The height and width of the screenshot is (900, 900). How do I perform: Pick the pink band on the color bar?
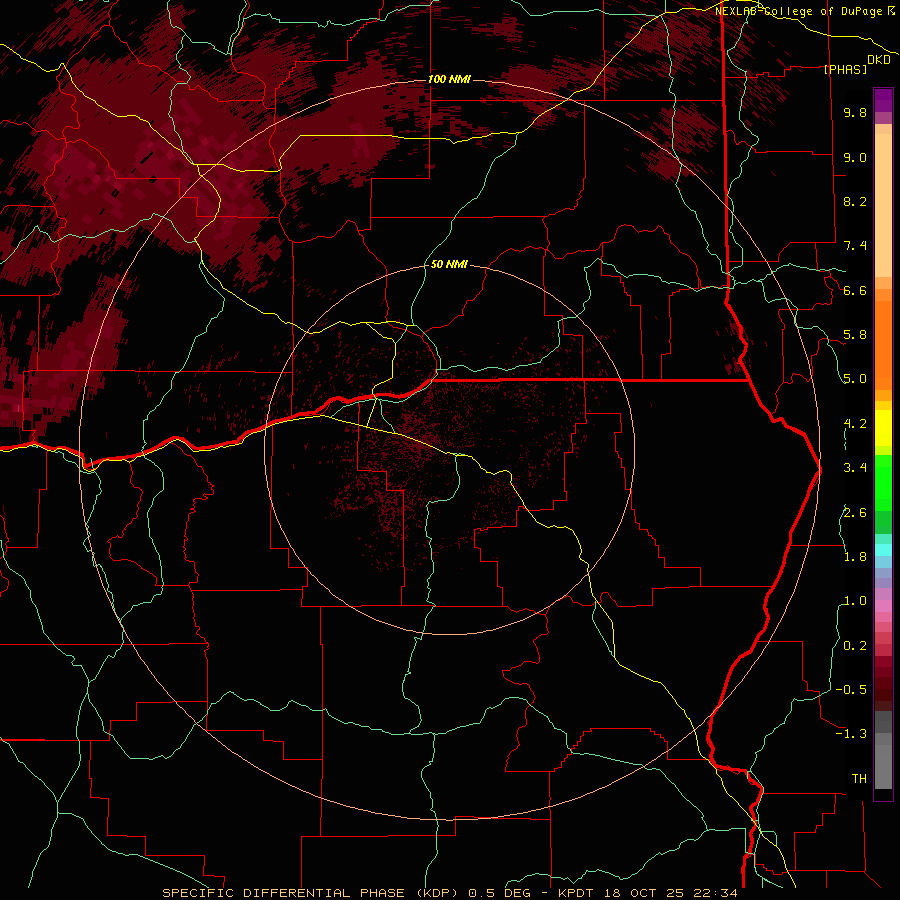pyautogui.click(x=883, y=606)
